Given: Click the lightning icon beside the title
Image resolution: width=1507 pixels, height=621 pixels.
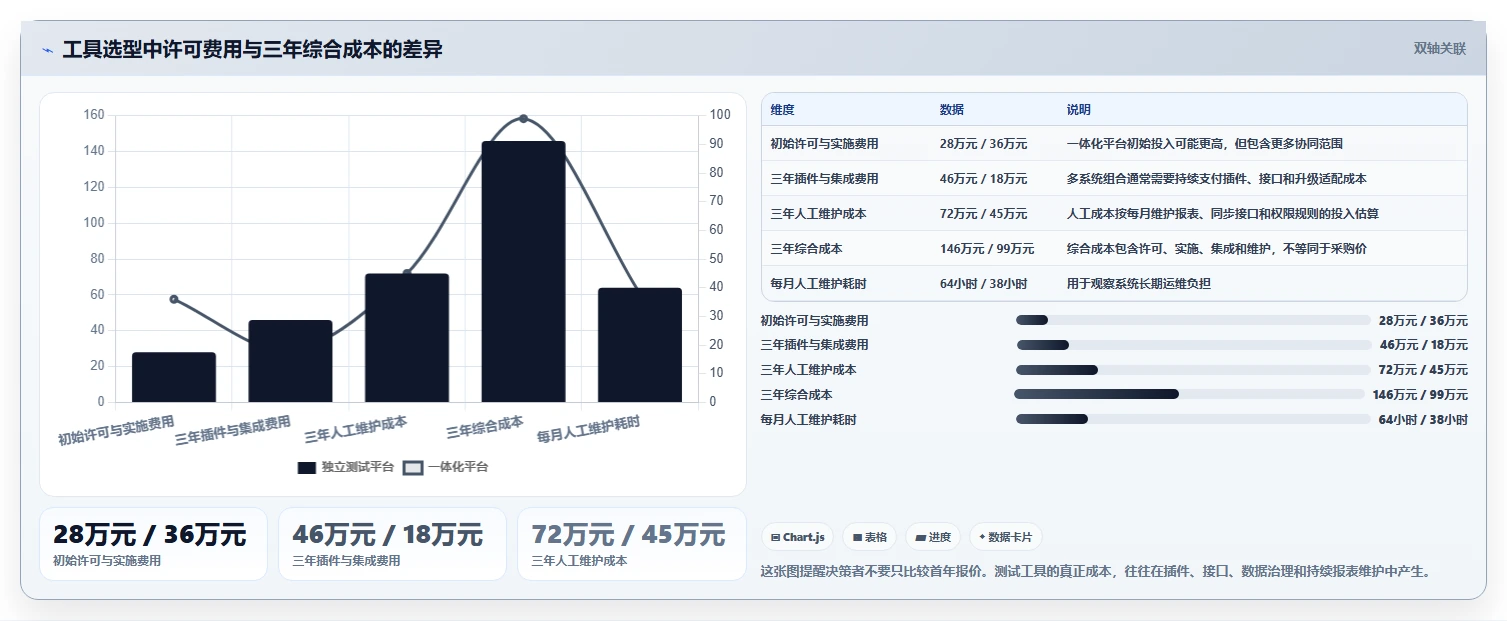Looking at the screenshot, I should 47,50.
